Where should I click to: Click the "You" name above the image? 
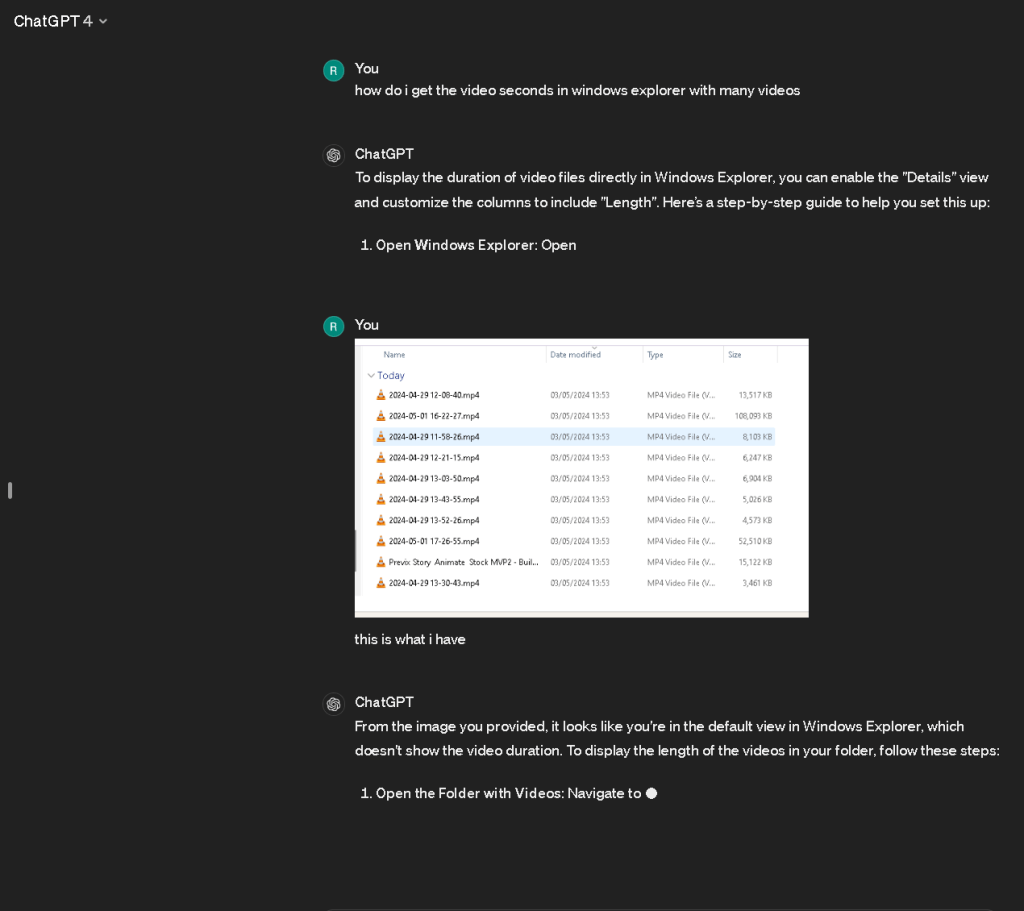tap(366, 325)
